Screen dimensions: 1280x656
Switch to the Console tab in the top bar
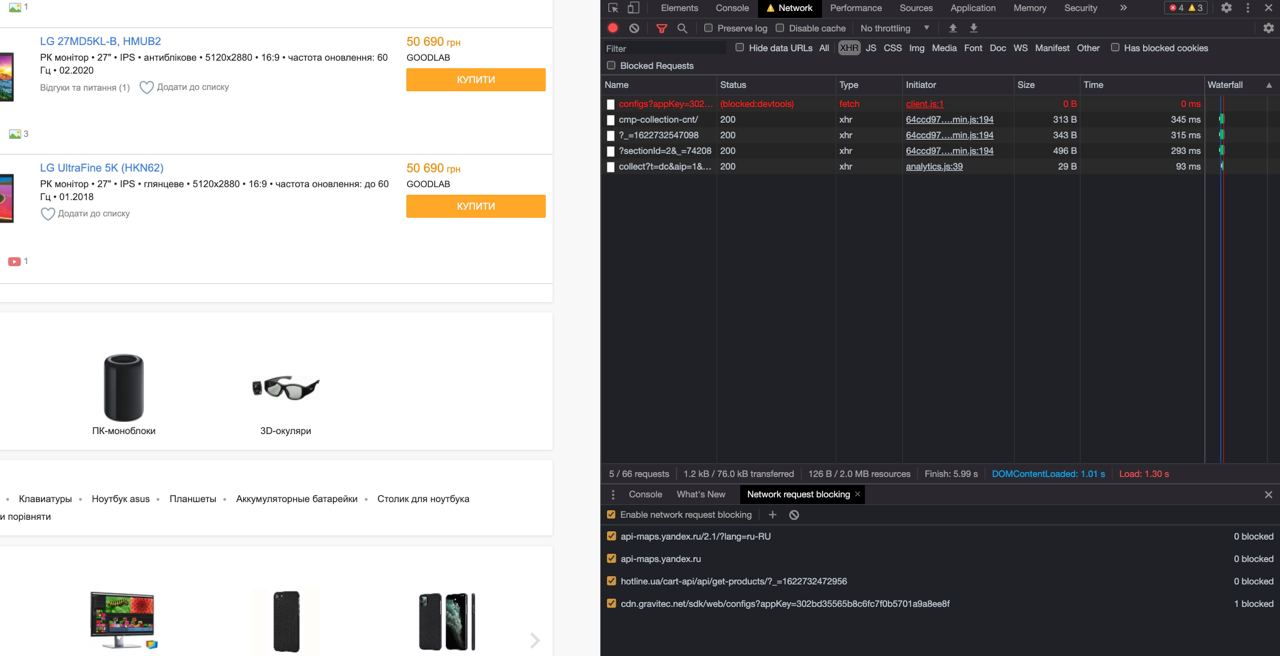click(732, 8)
